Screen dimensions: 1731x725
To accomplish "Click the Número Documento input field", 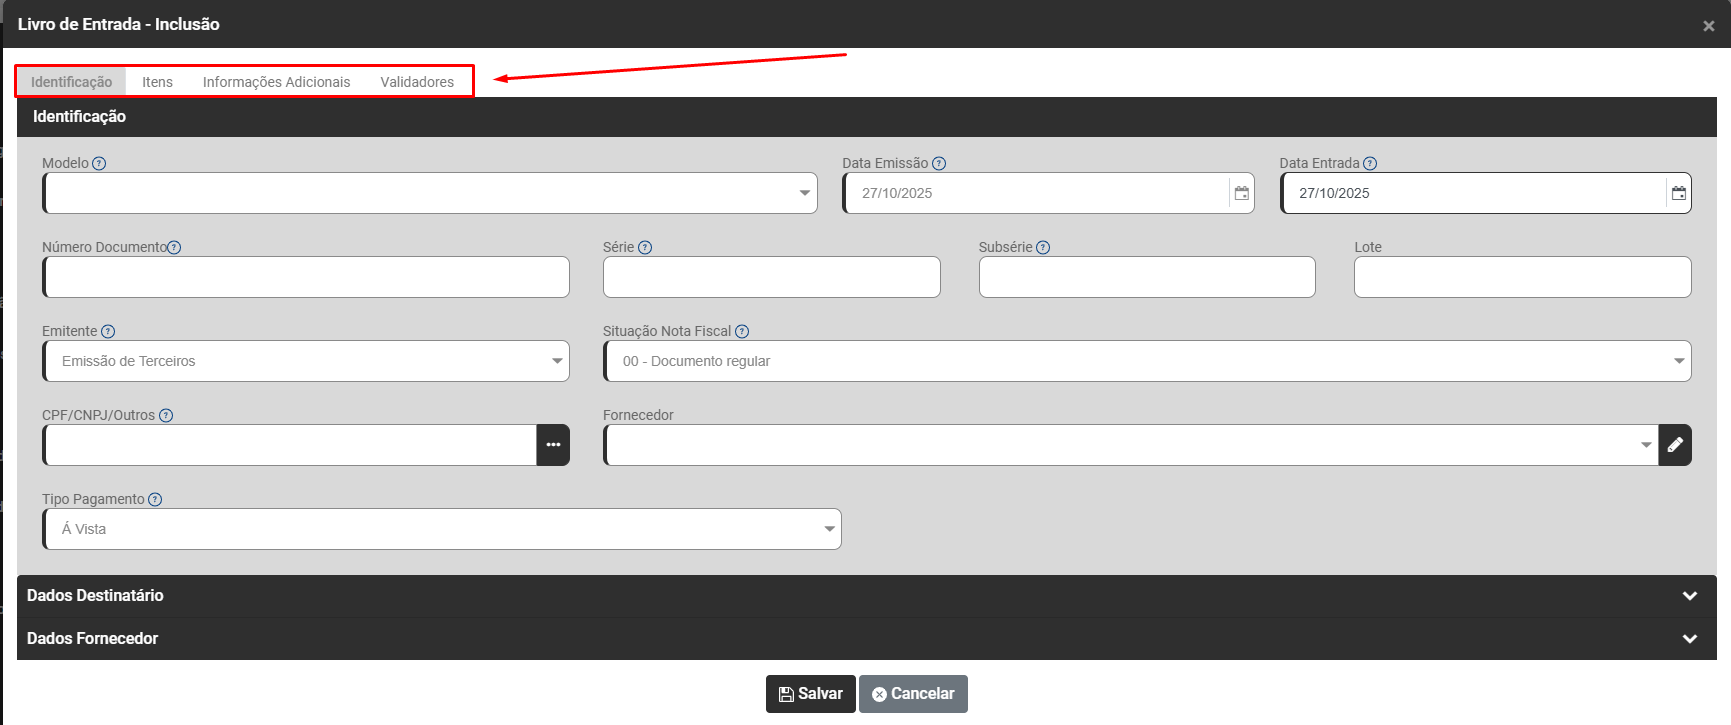I will (306, 277).
